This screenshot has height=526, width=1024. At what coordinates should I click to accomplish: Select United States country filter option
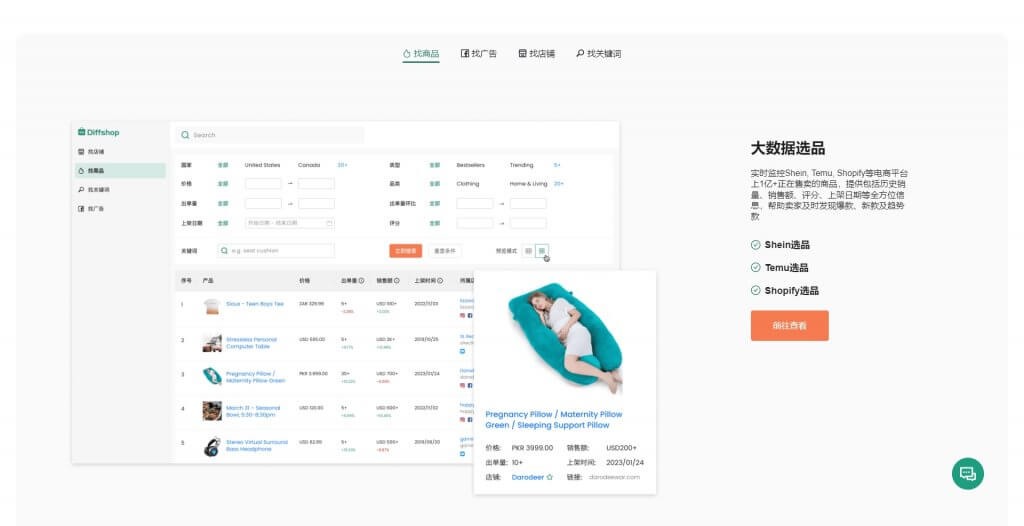262,165
